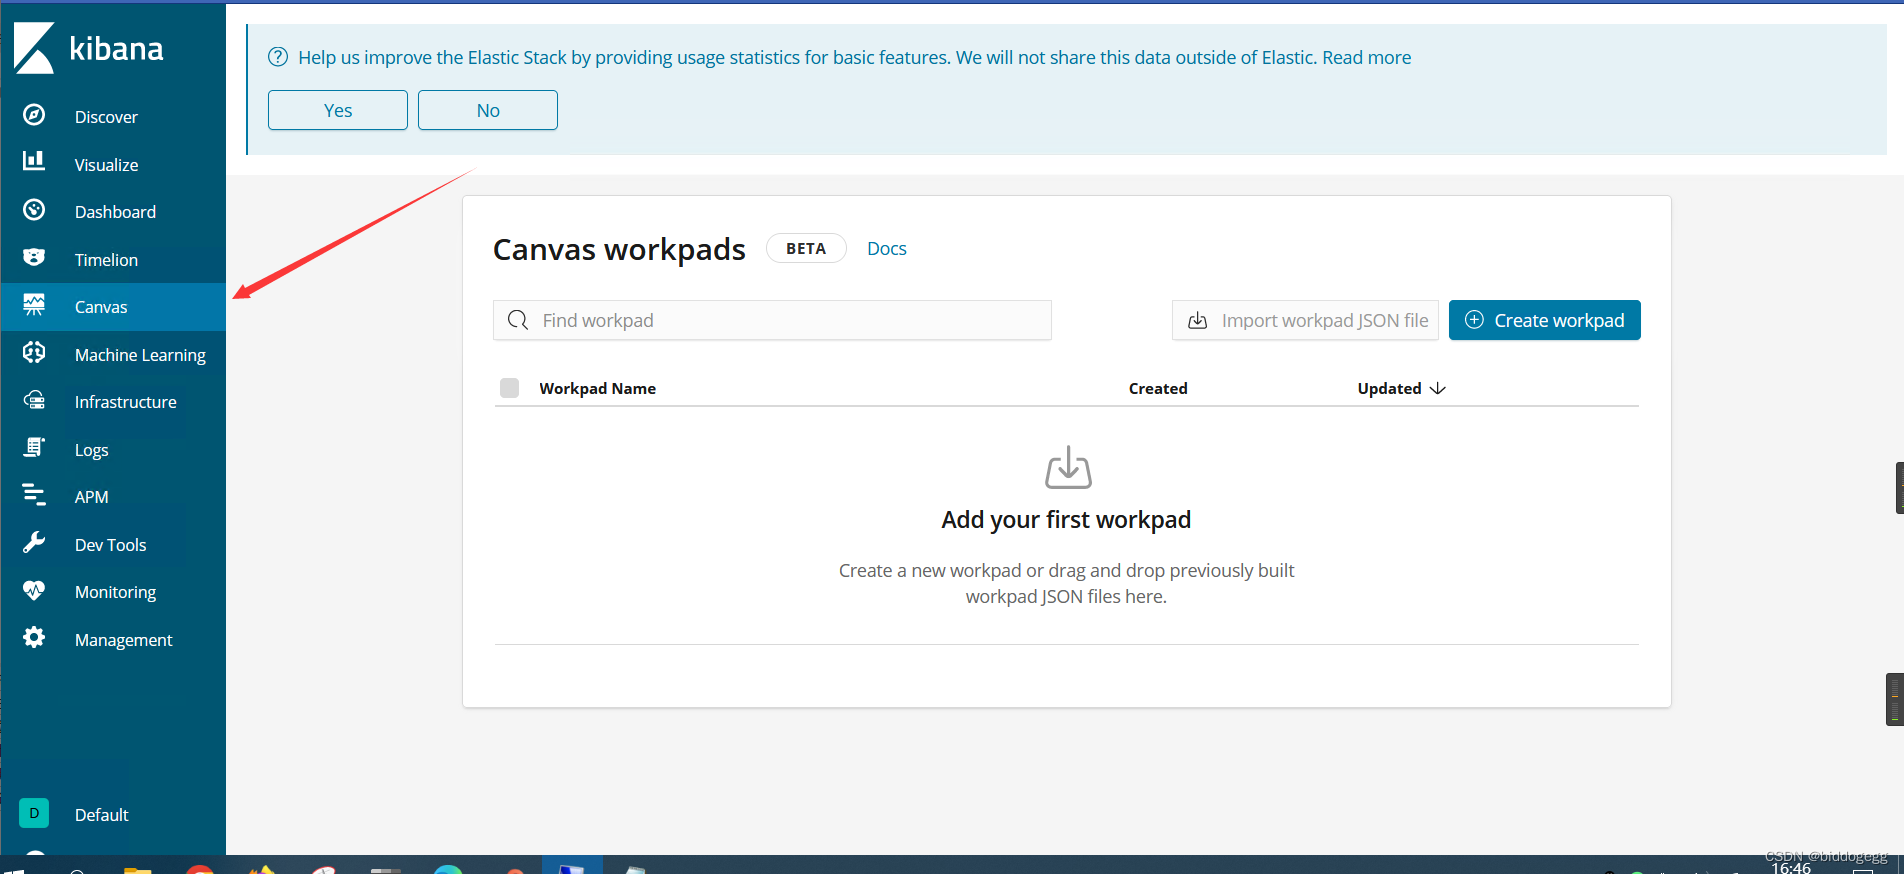Open Discover via compass icon
Image resolution: width=1904 pixels, height=874 pixels.
pyautogui.click(x=34, y=115)
